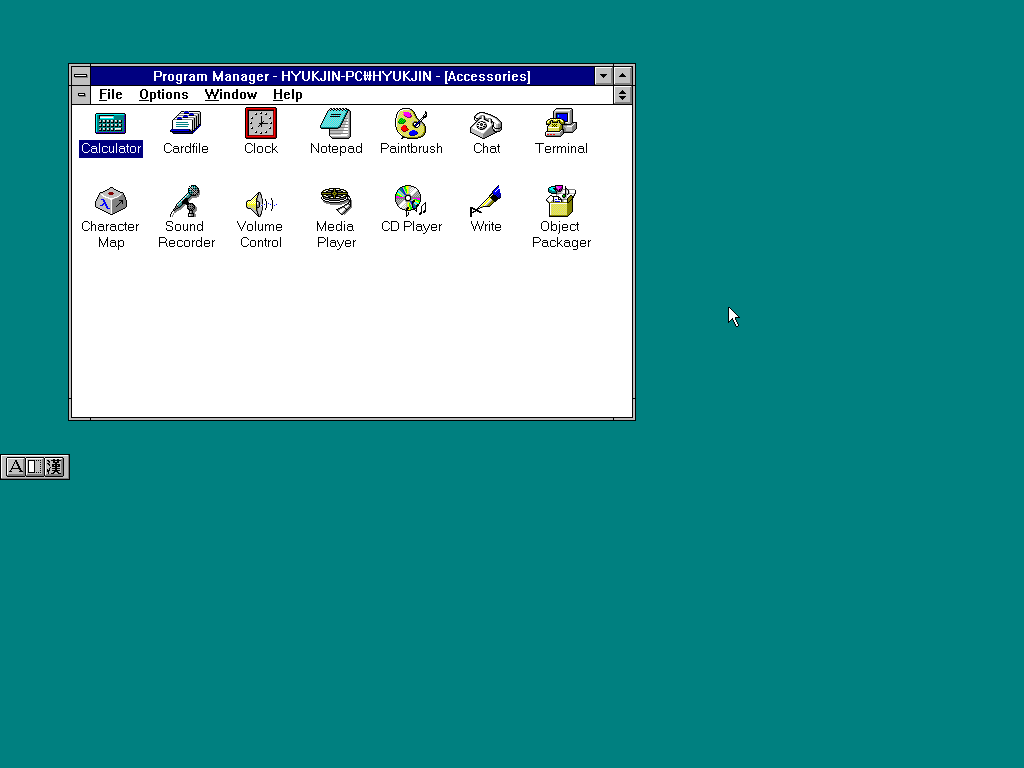The height and width of the screenshot is (768, 1024).
Task: Select the Calculator program icon
Action: click(110, 123)
